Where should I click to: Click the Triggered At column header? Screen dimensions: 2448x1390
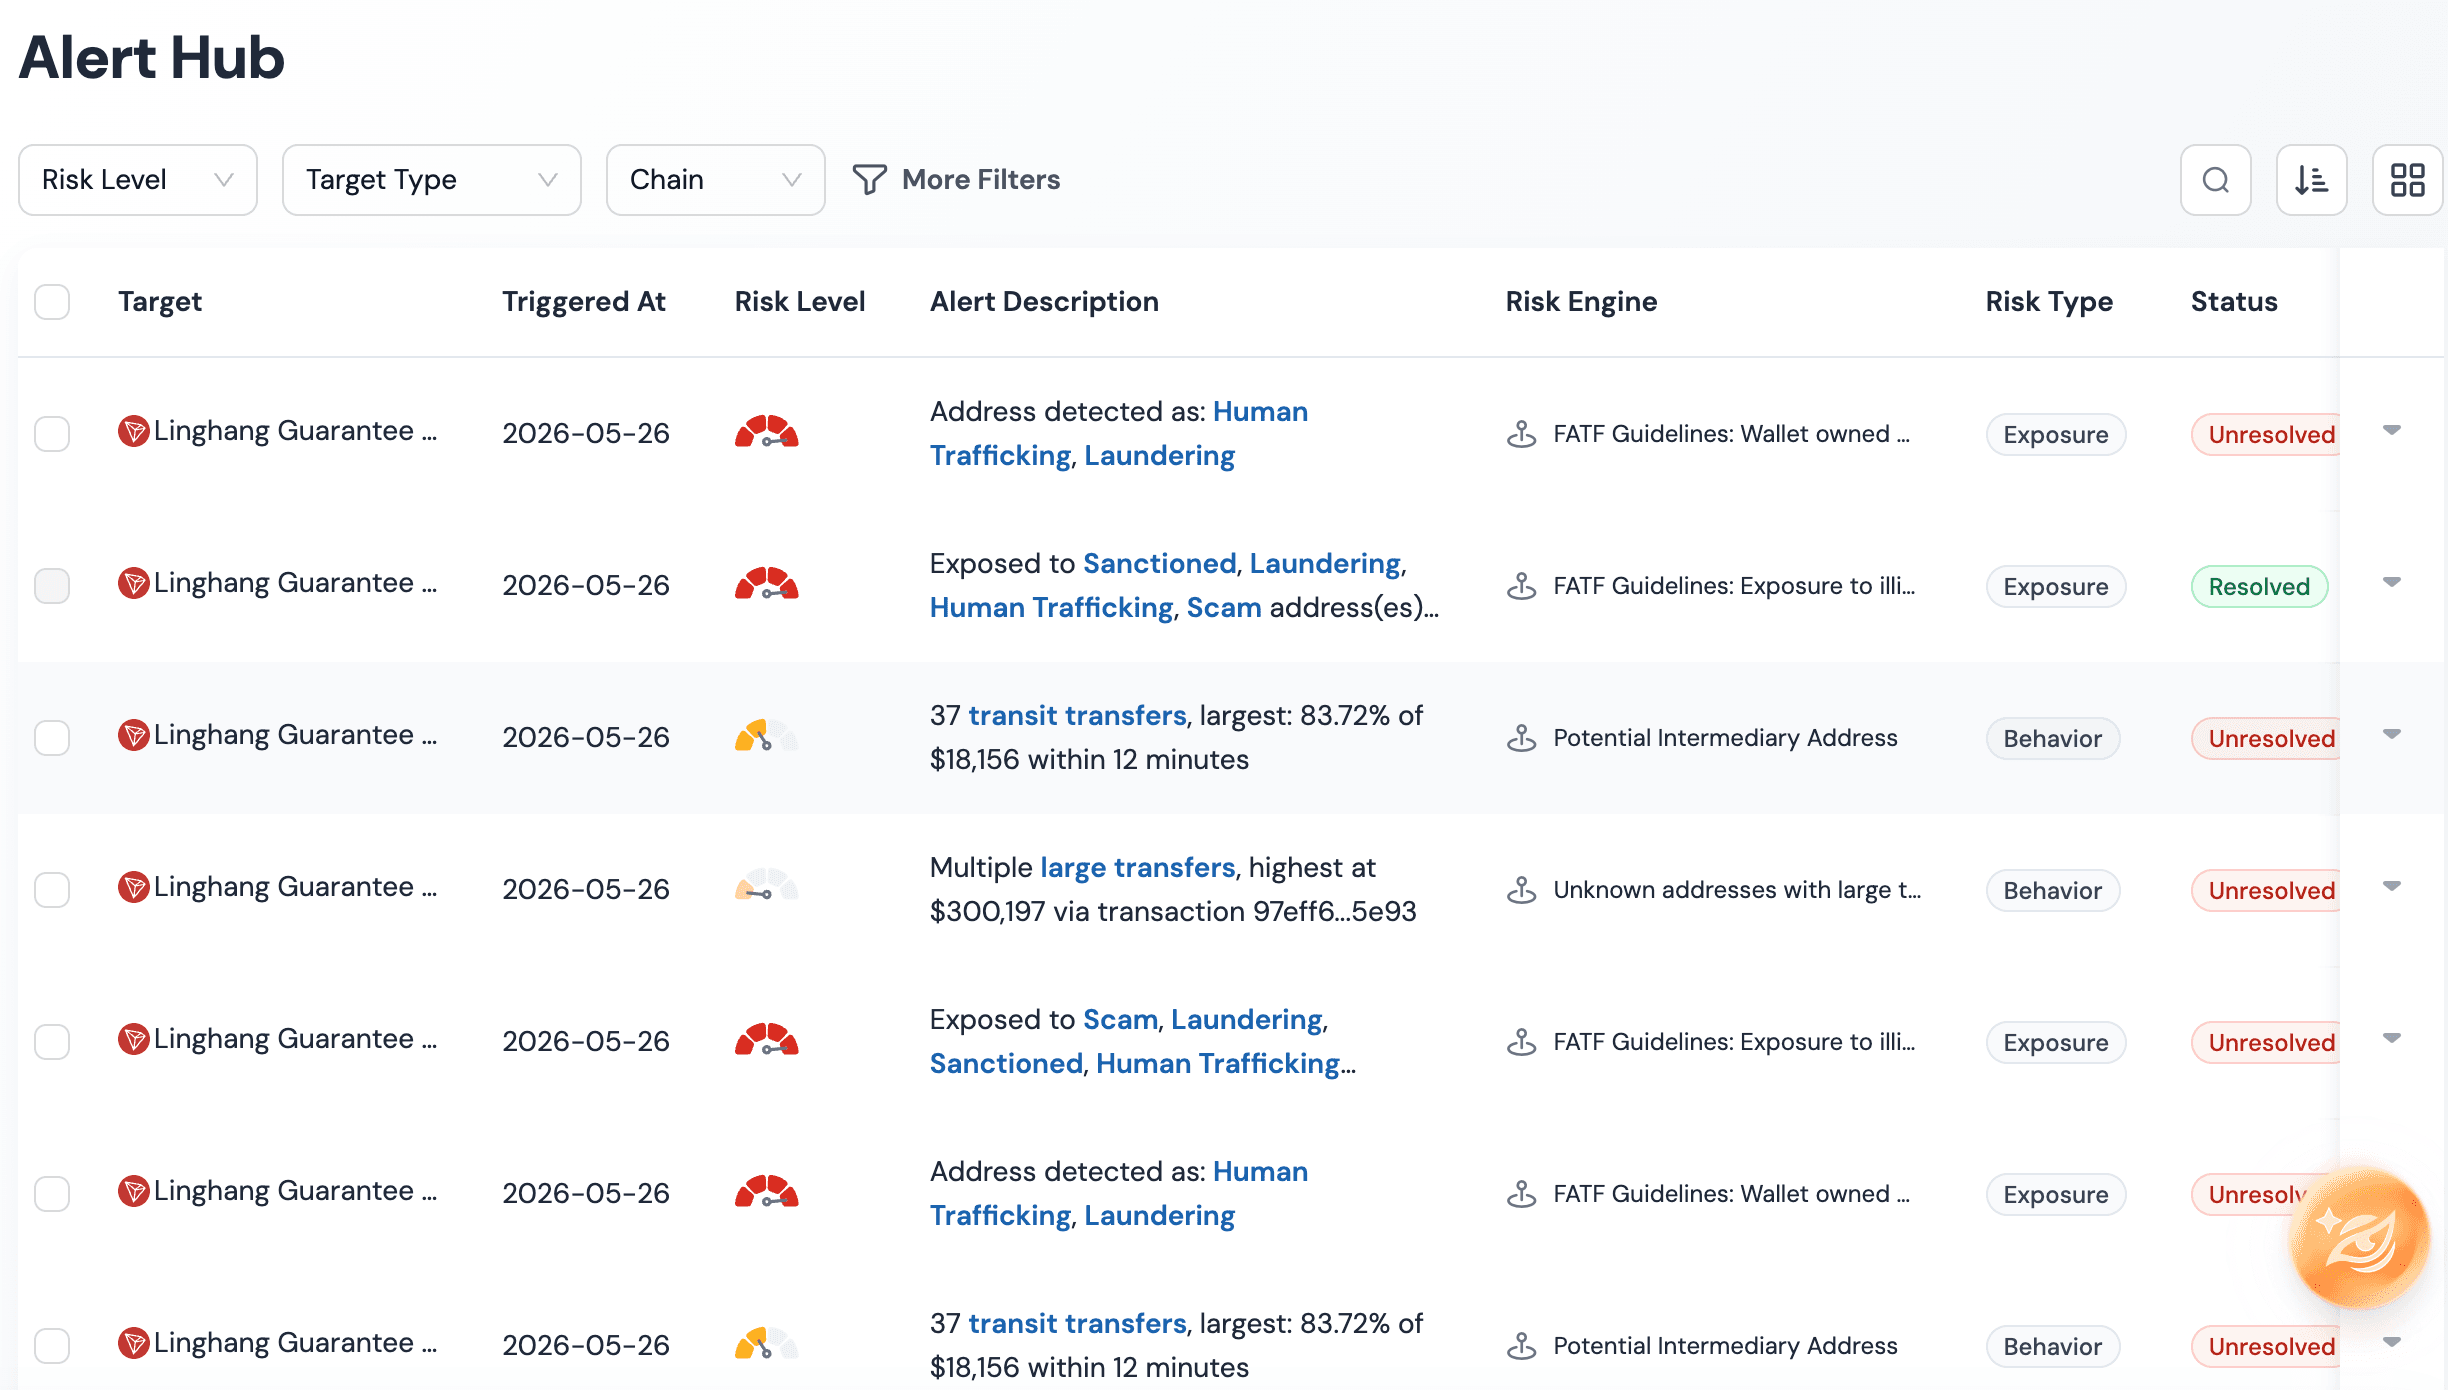click(584, 302)
